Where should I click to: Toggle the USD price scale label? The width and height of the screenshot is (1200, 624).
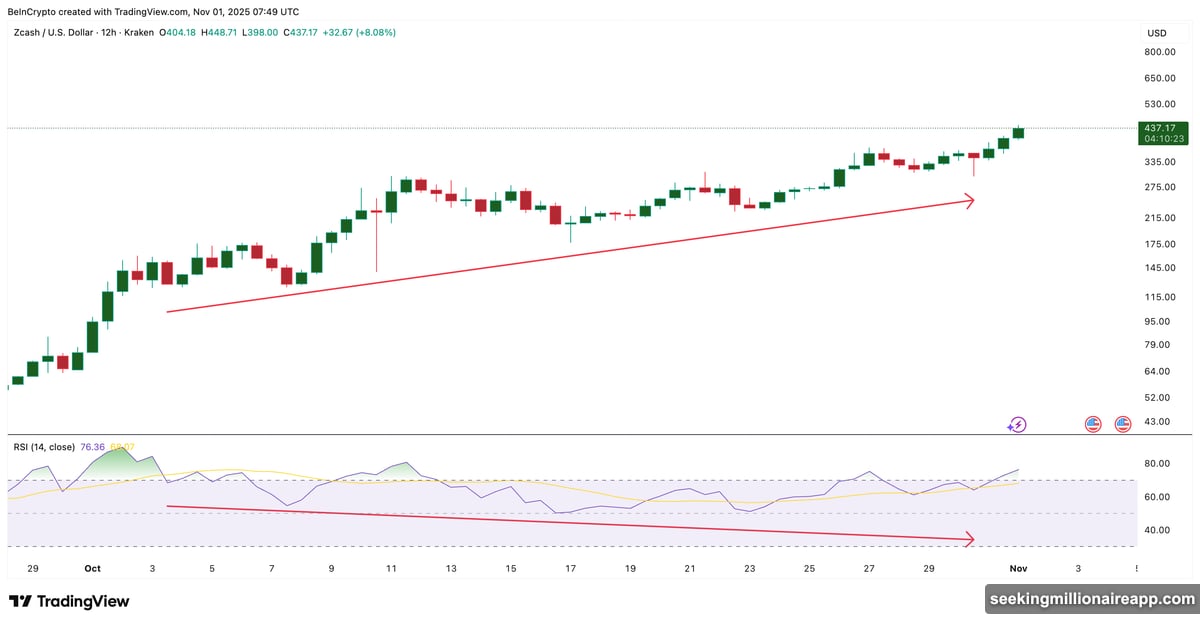[x=1156, y=32]
